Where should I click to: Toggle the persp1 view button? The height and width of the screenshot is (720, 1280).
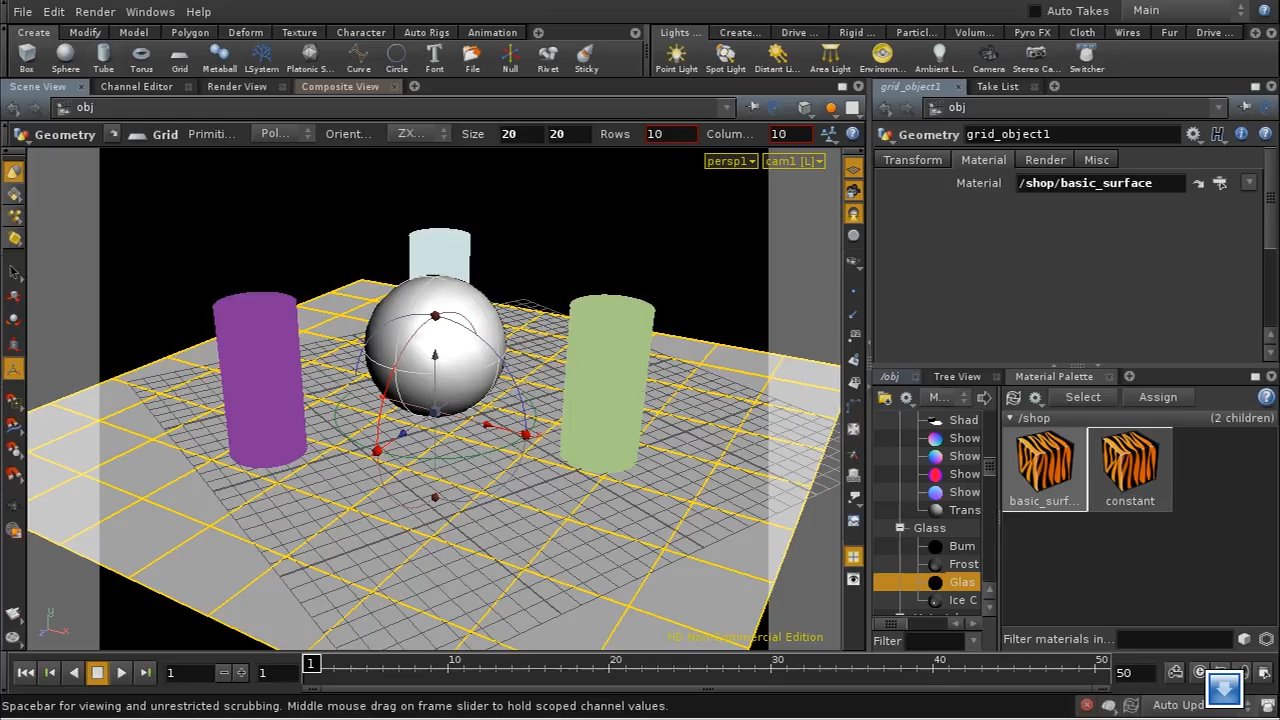[730, 161]
